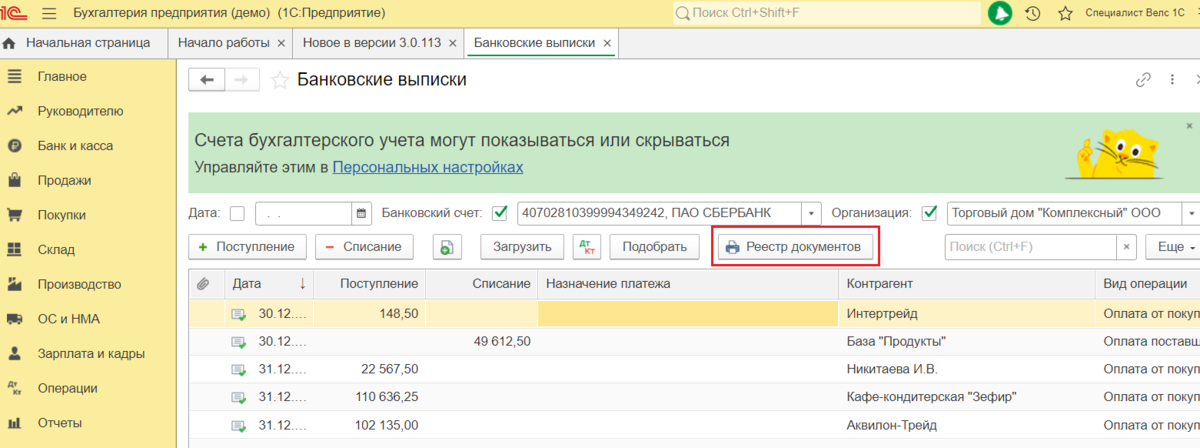Click the 1C logo icon
The image size is (1200, 448).
coord(16,13)
